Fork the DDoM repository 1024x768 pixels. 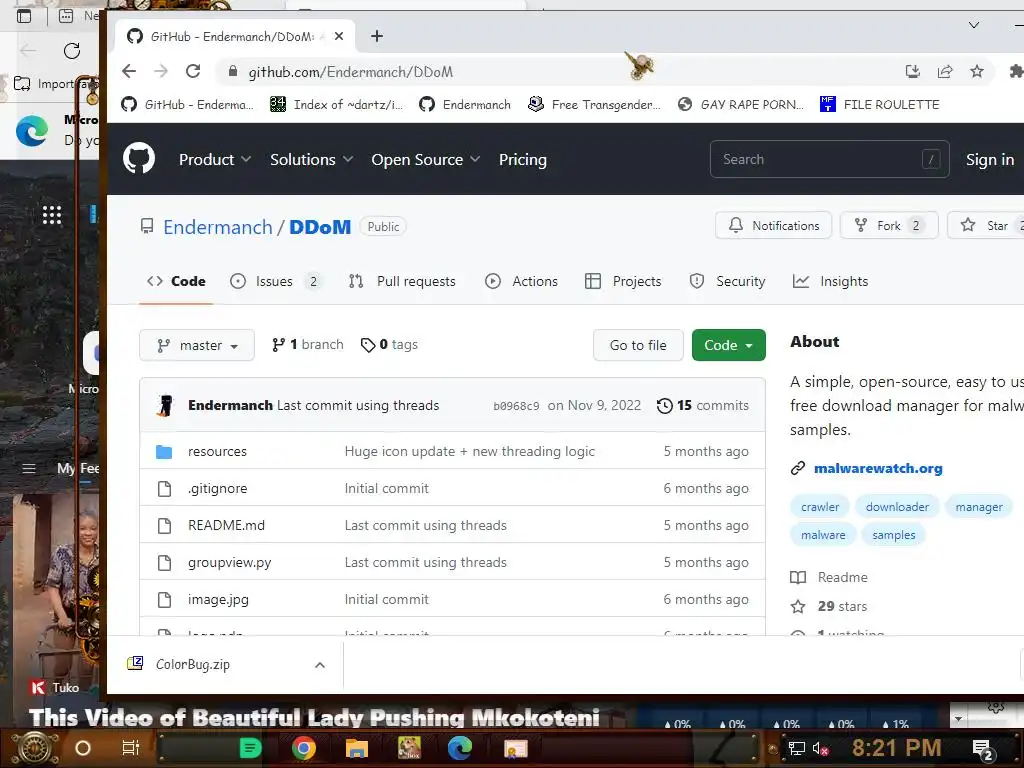(x=889, y=225)
